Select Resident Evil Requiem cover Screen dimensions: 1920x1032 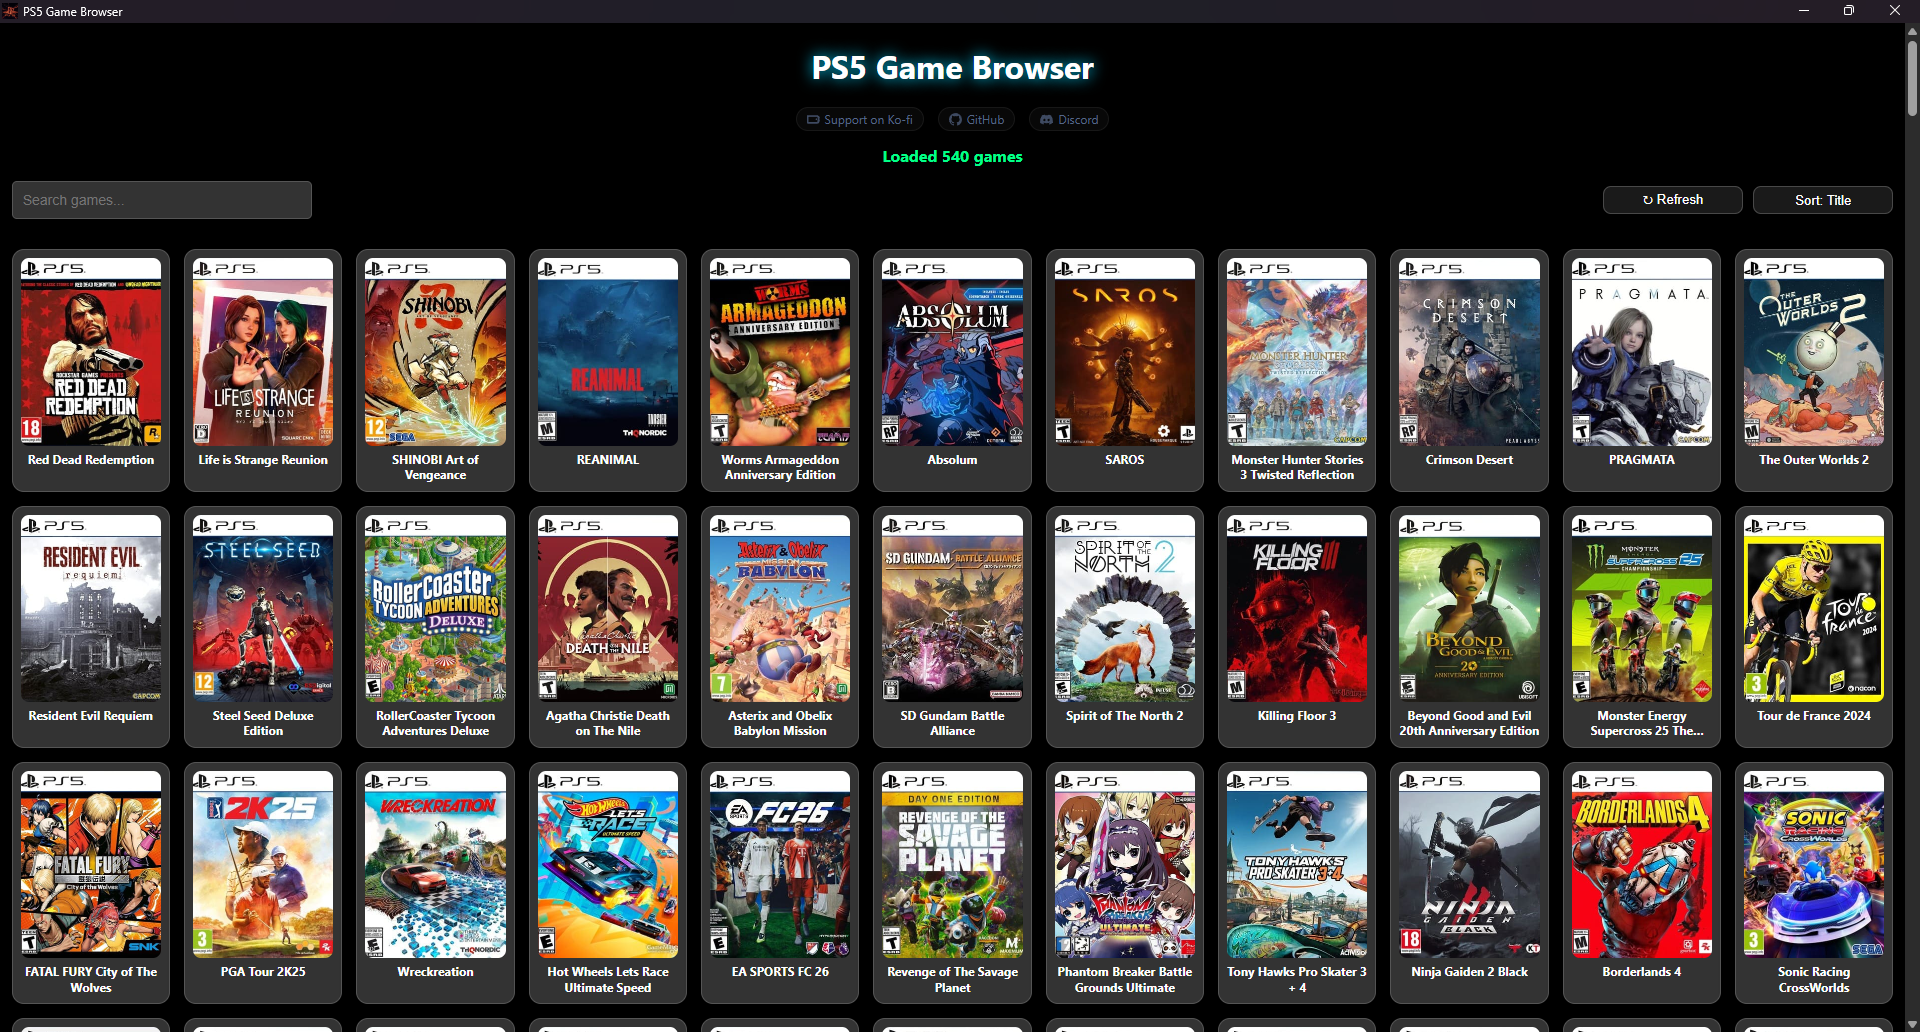(x=91, y=608)
